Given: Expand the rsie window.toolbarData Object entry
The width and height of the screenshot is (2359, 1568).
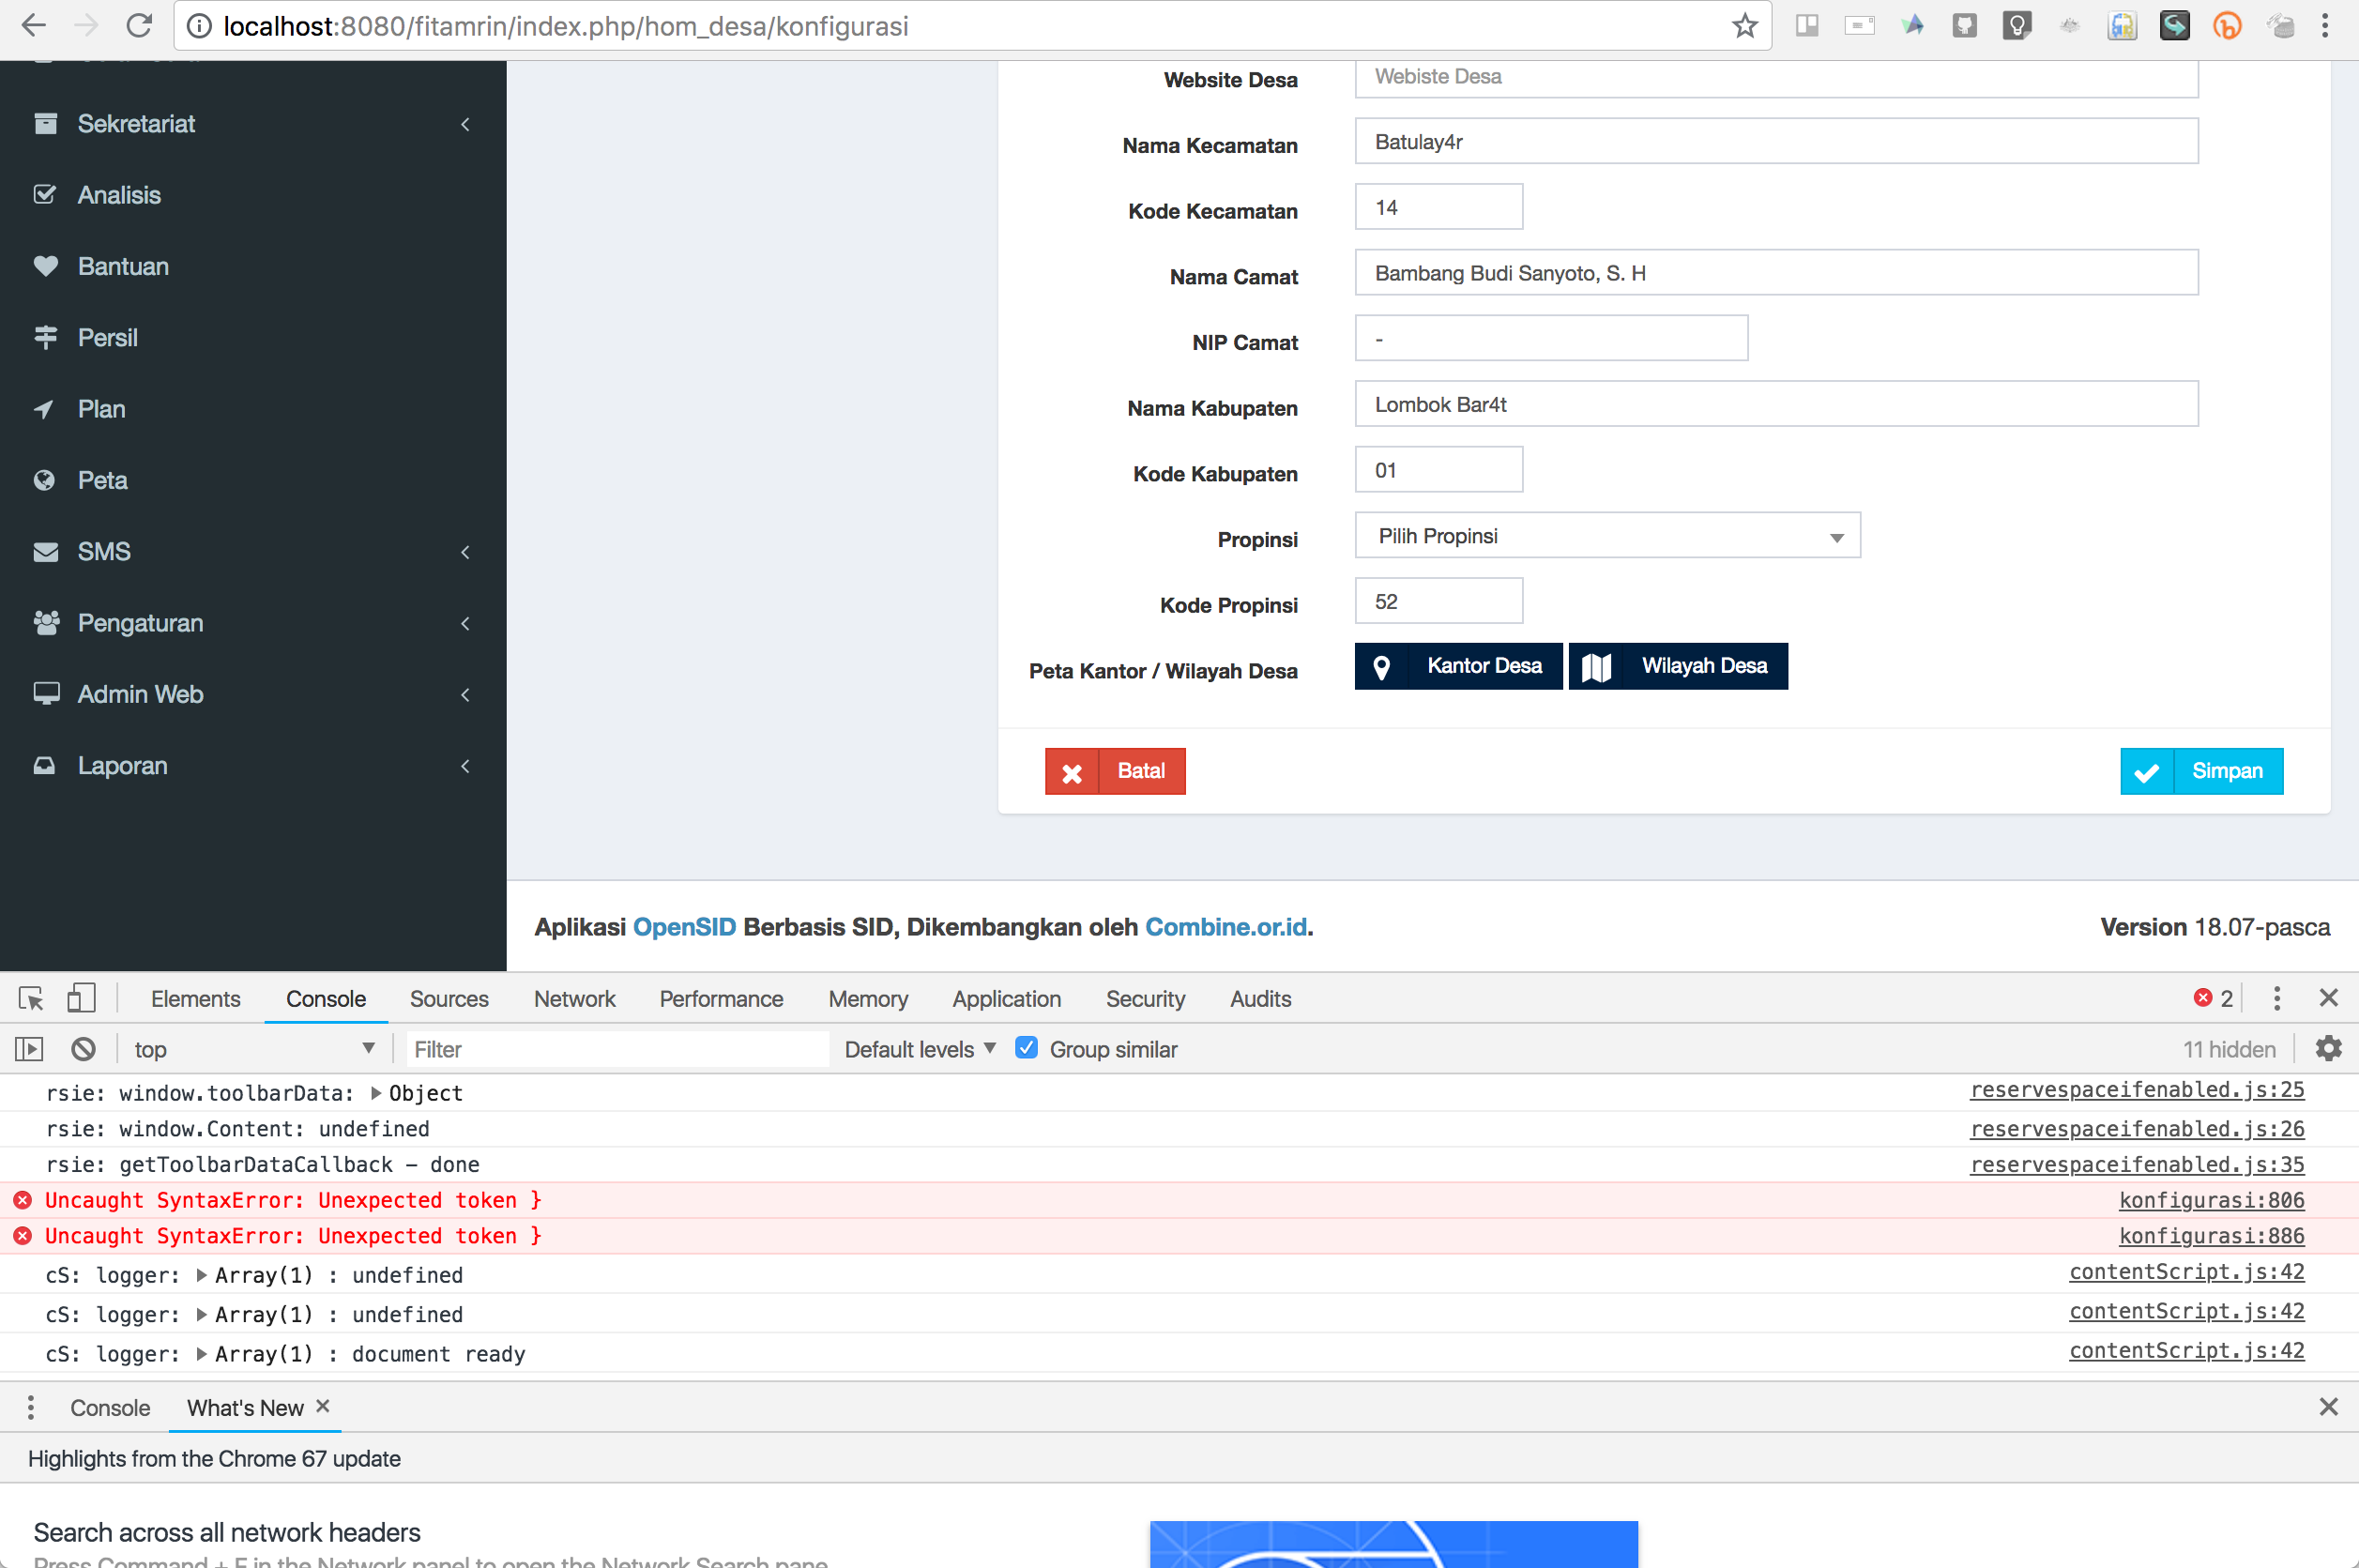Looking at the screenshot, I should point(376,1093).
